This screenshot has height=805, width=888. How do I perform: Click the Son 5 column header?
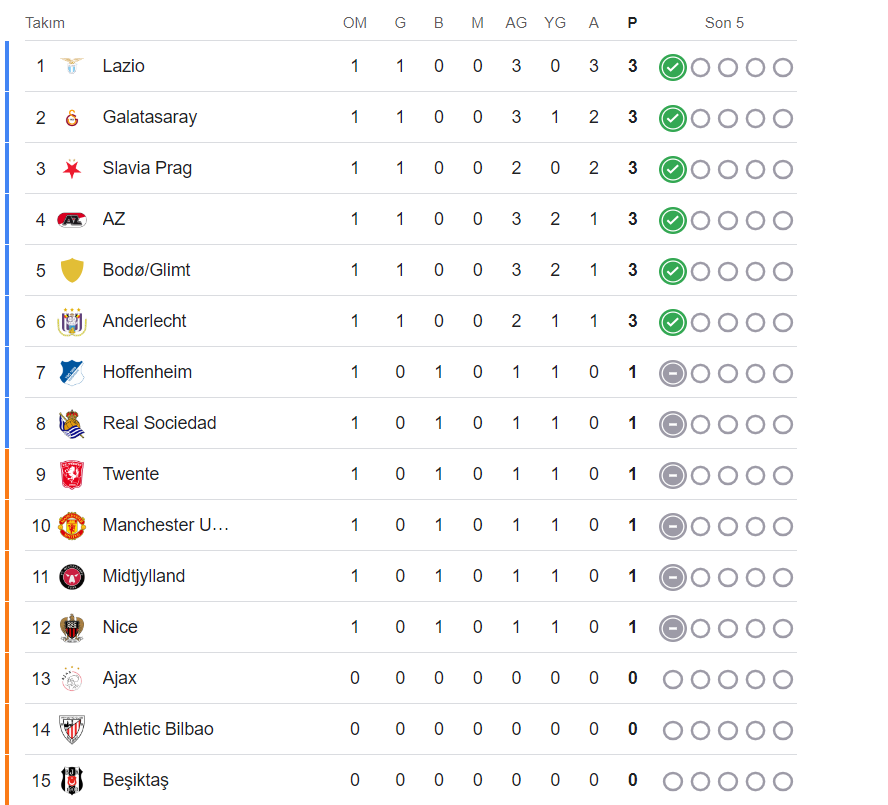coord(724,23)
